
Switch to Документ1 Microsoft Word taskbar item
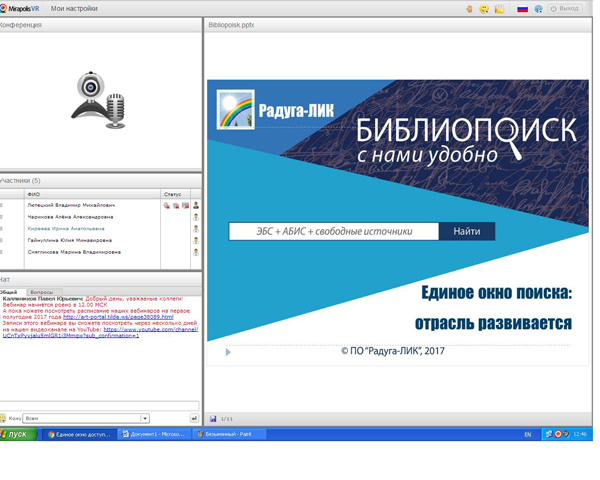click(x=153, y=434)
